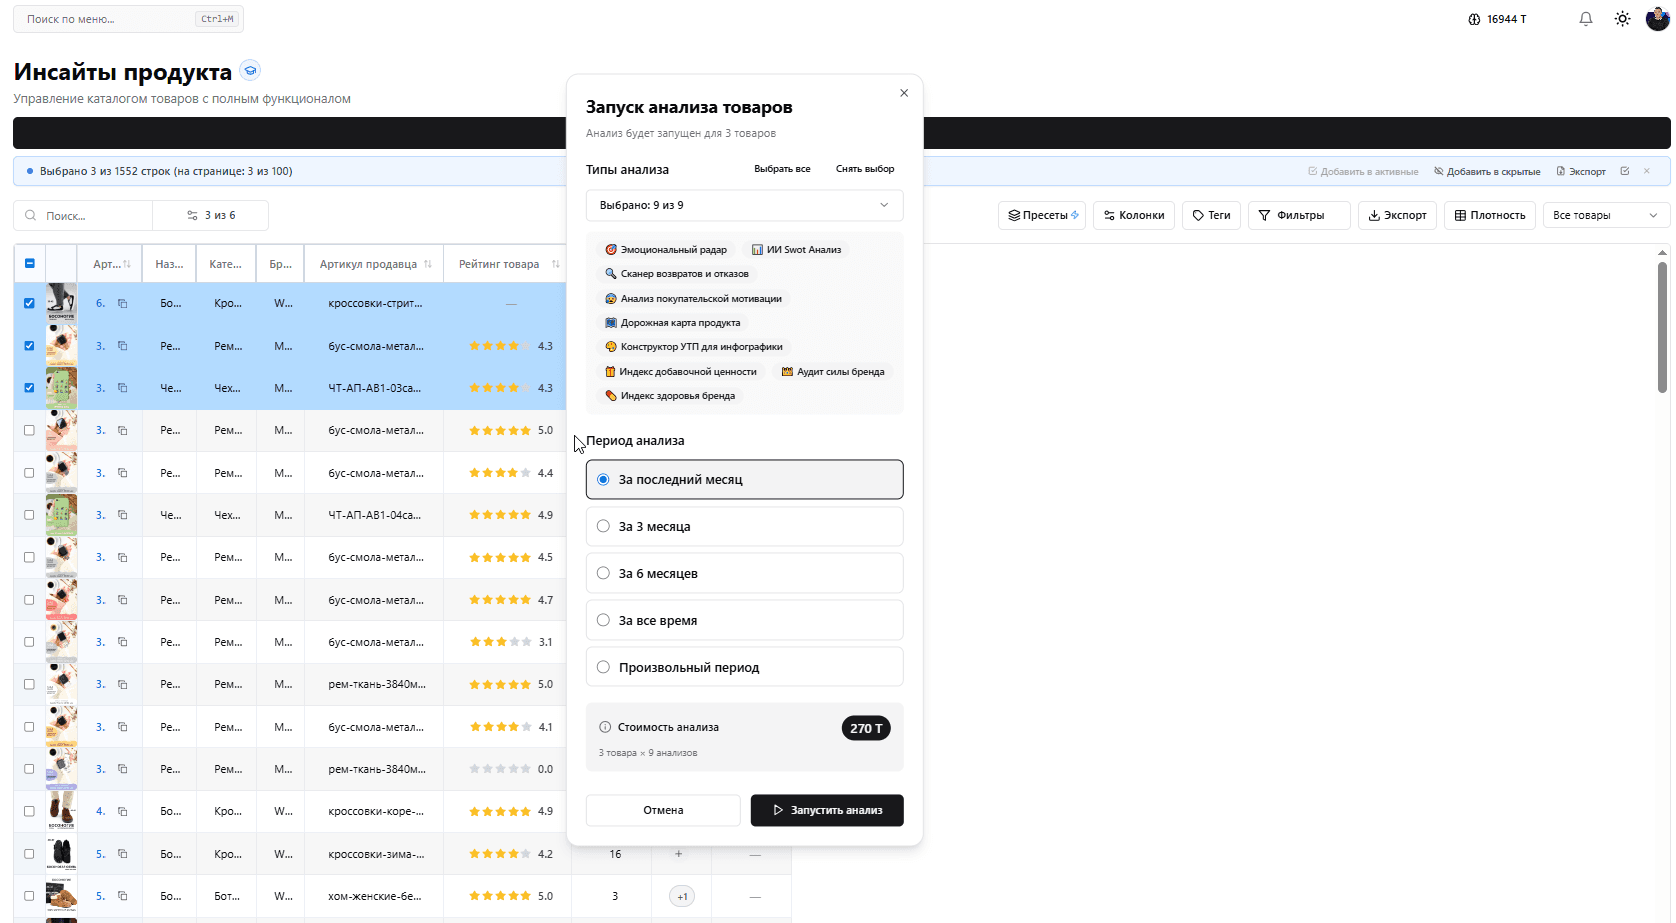Close the analysis launch dialog
Viewport: 1676px width, 923px height.
coord(904,93)
